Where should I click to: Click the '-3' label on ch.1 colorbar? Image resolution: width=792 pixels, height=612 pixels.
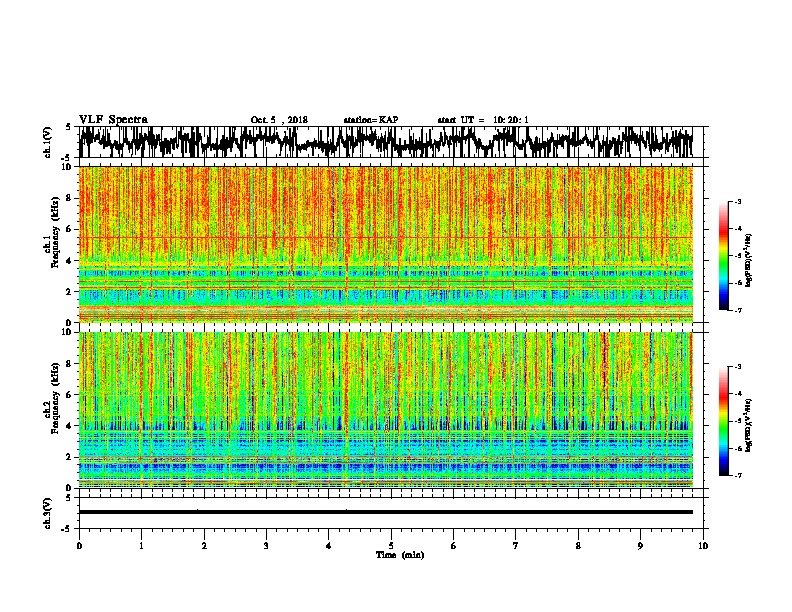737,201
